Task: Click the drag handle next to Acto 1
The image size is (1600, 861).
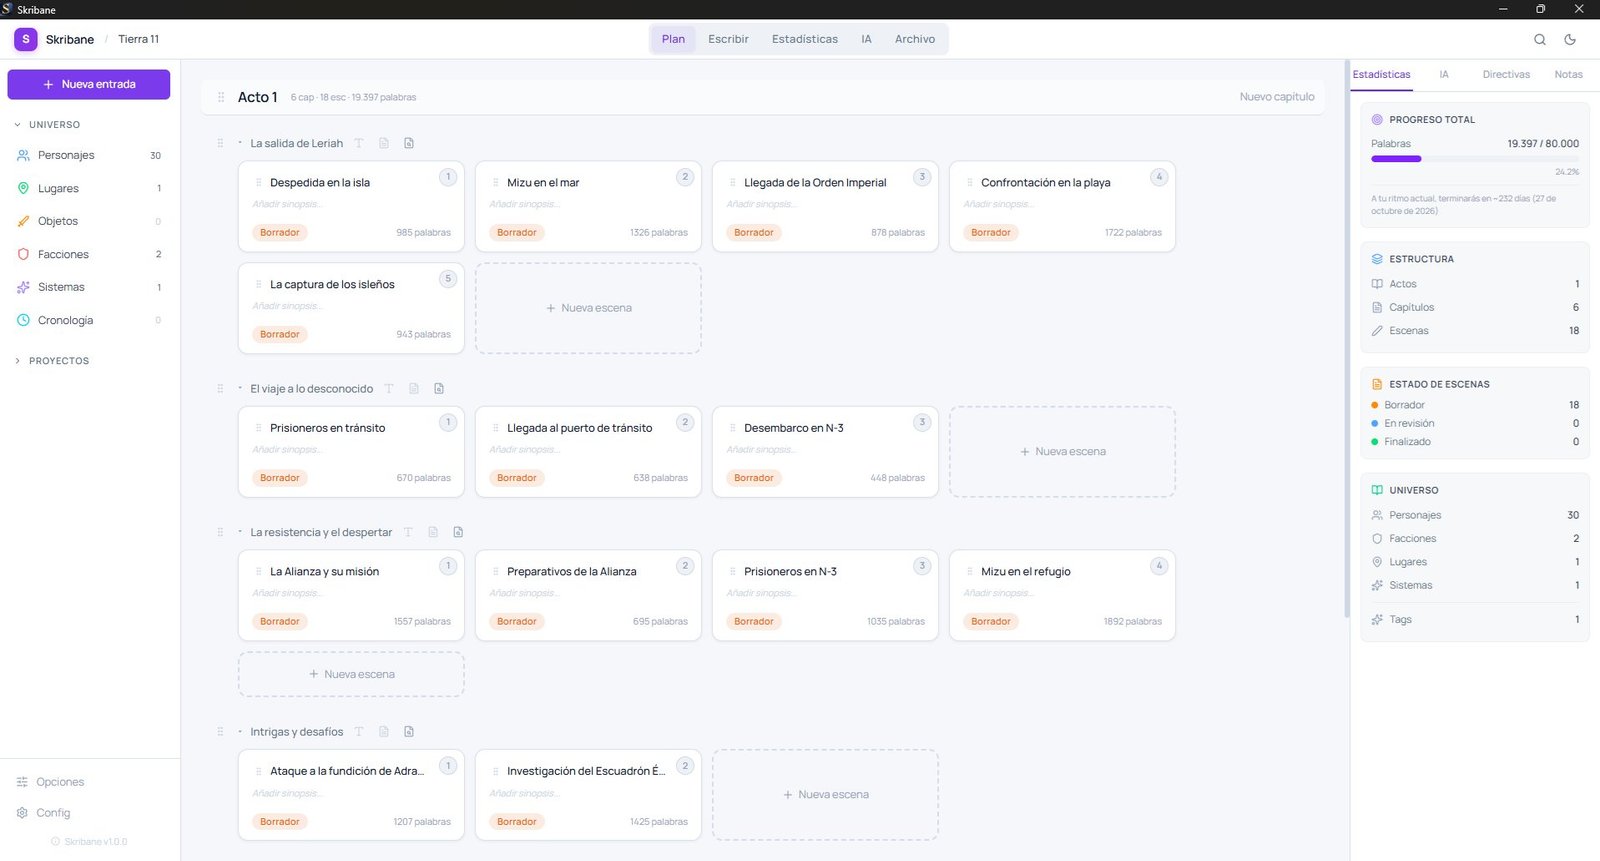Action: (x=221, y=97)
